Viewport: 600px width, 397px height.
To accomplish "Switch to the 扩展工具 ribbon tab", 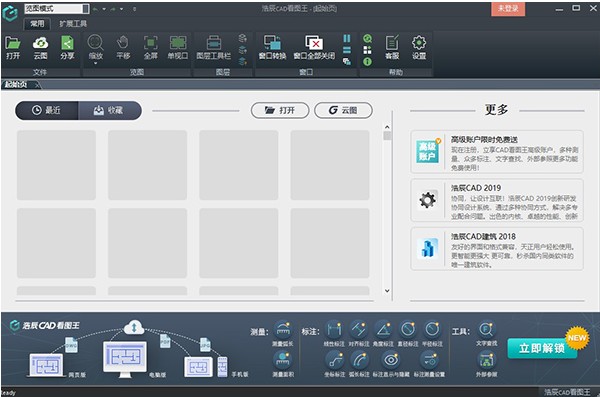I will pyautogui.click(x=73, y=24).
